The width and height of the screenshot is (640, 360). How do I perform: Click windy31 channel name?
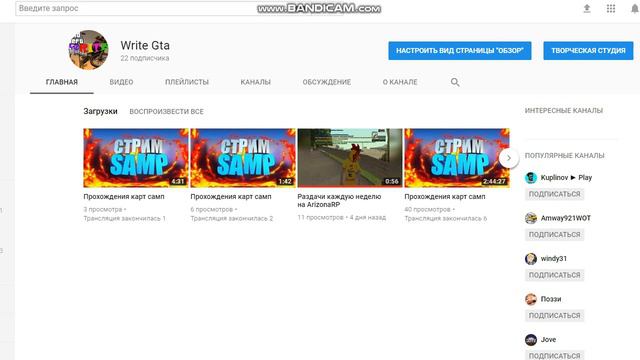(553, 258)
